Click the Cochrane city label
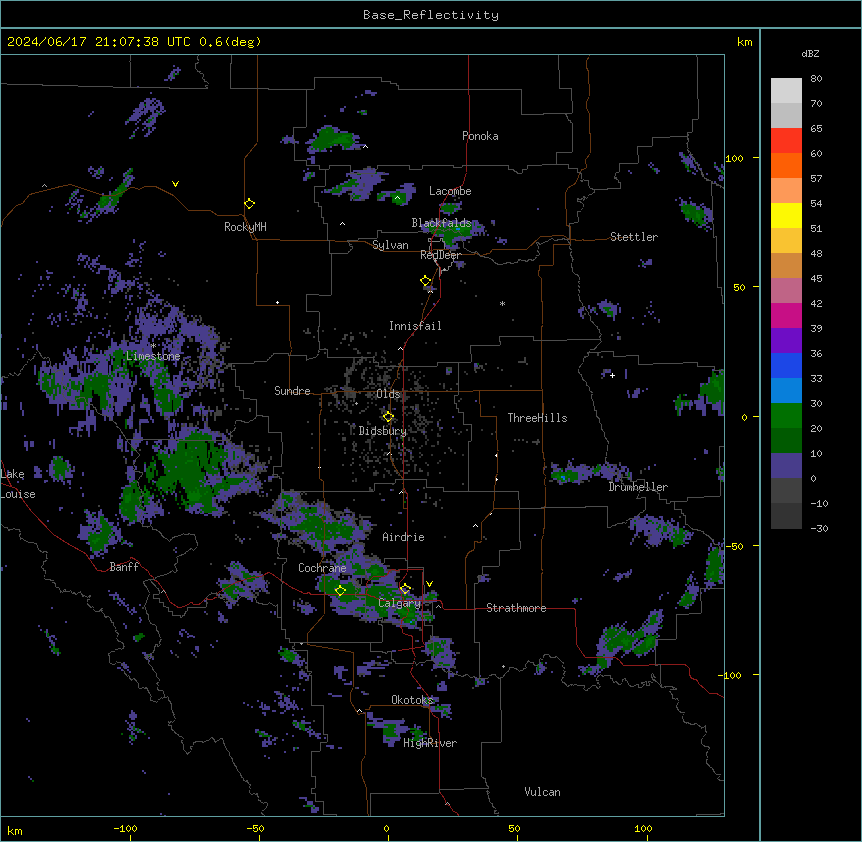 322,568
